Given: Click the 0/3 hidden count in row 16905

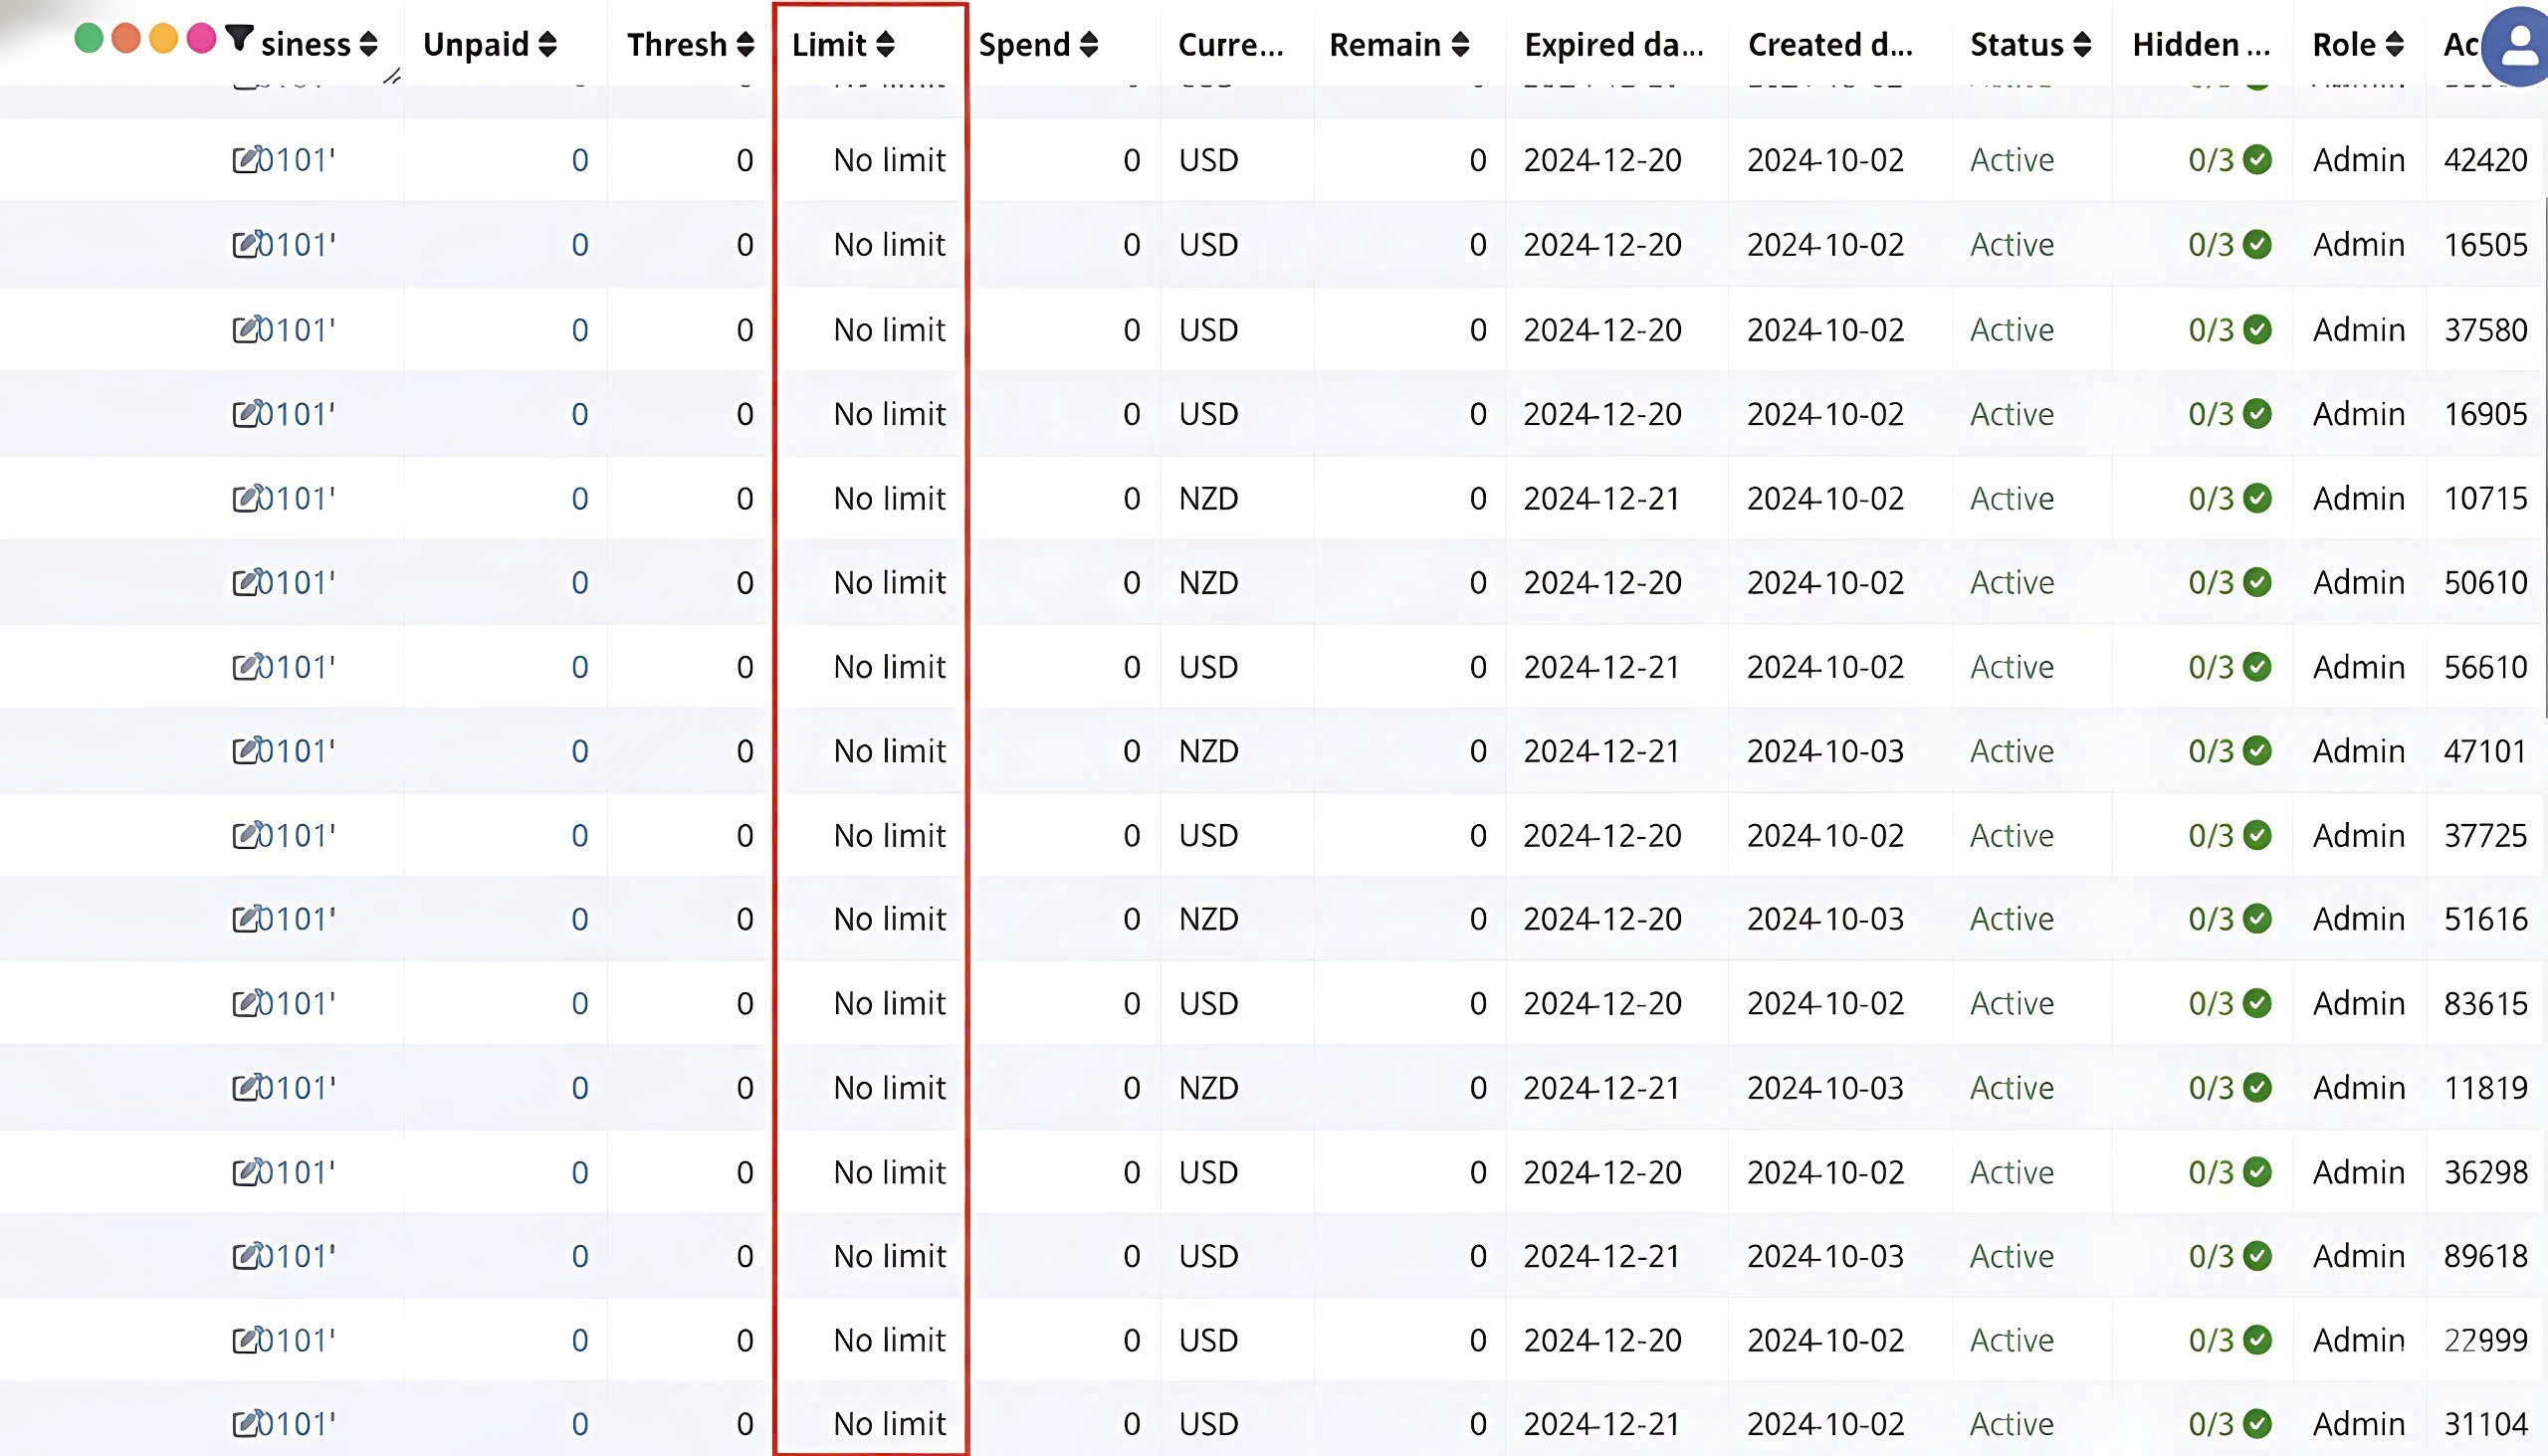Looking at the screenshot, I should pos(2211,413).
